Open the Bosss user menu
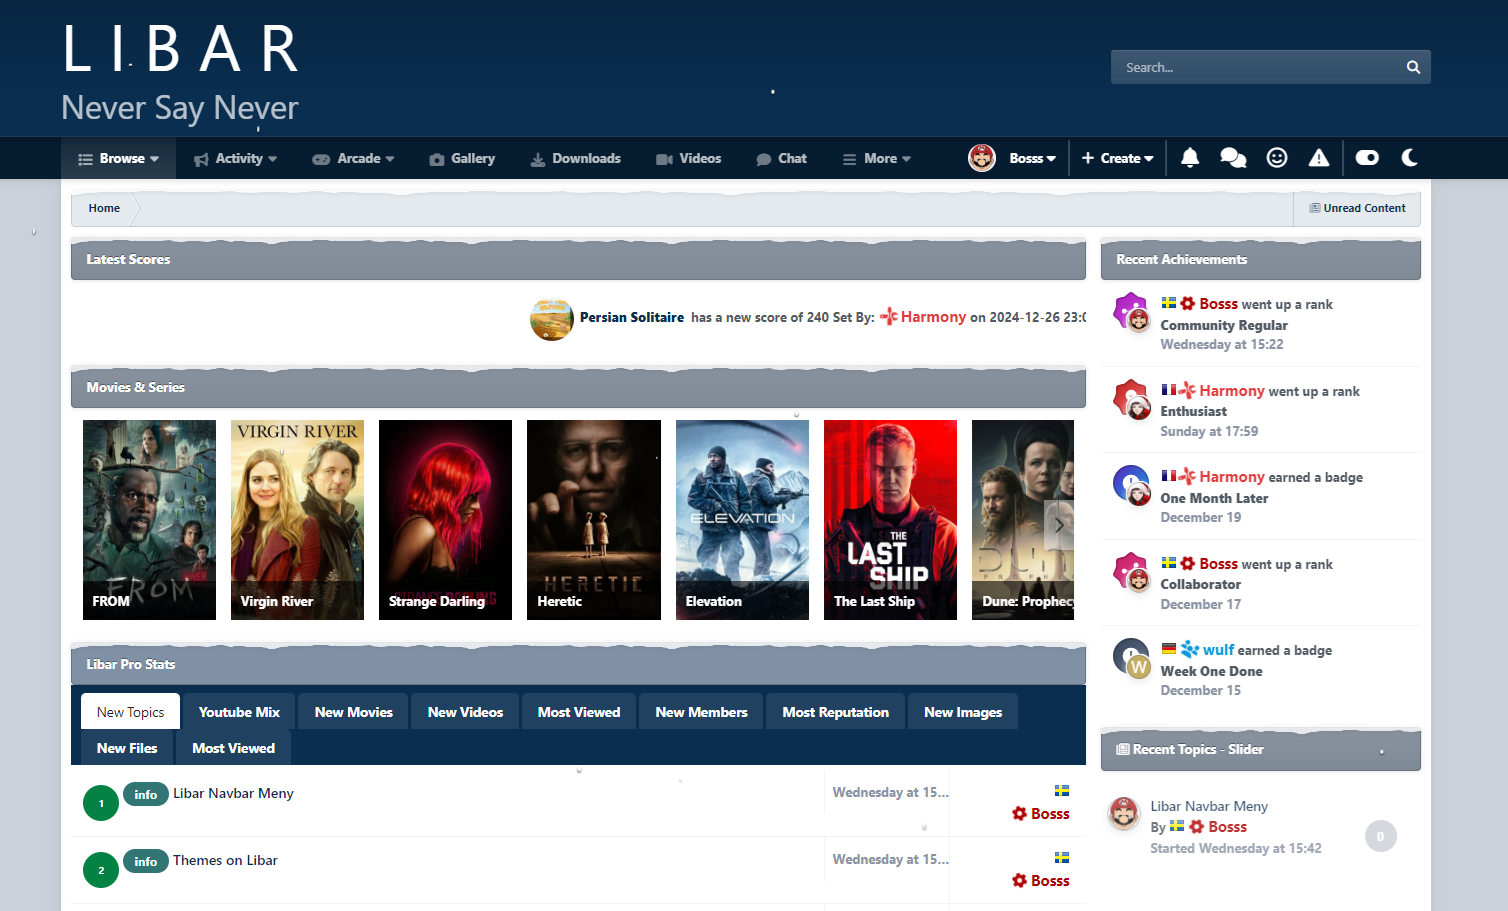This screenshot has width=1508, height=911. pyautogui.click(x=1032, y=158)
